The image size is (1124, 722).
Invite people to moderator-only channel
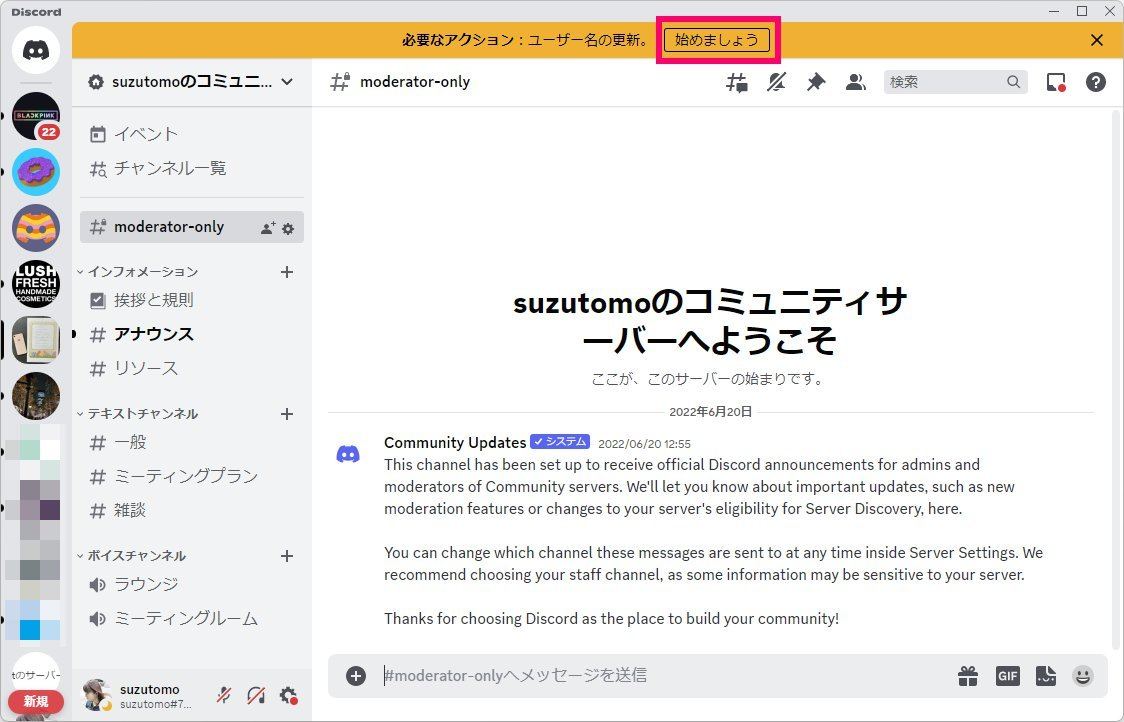coord(268,228)
